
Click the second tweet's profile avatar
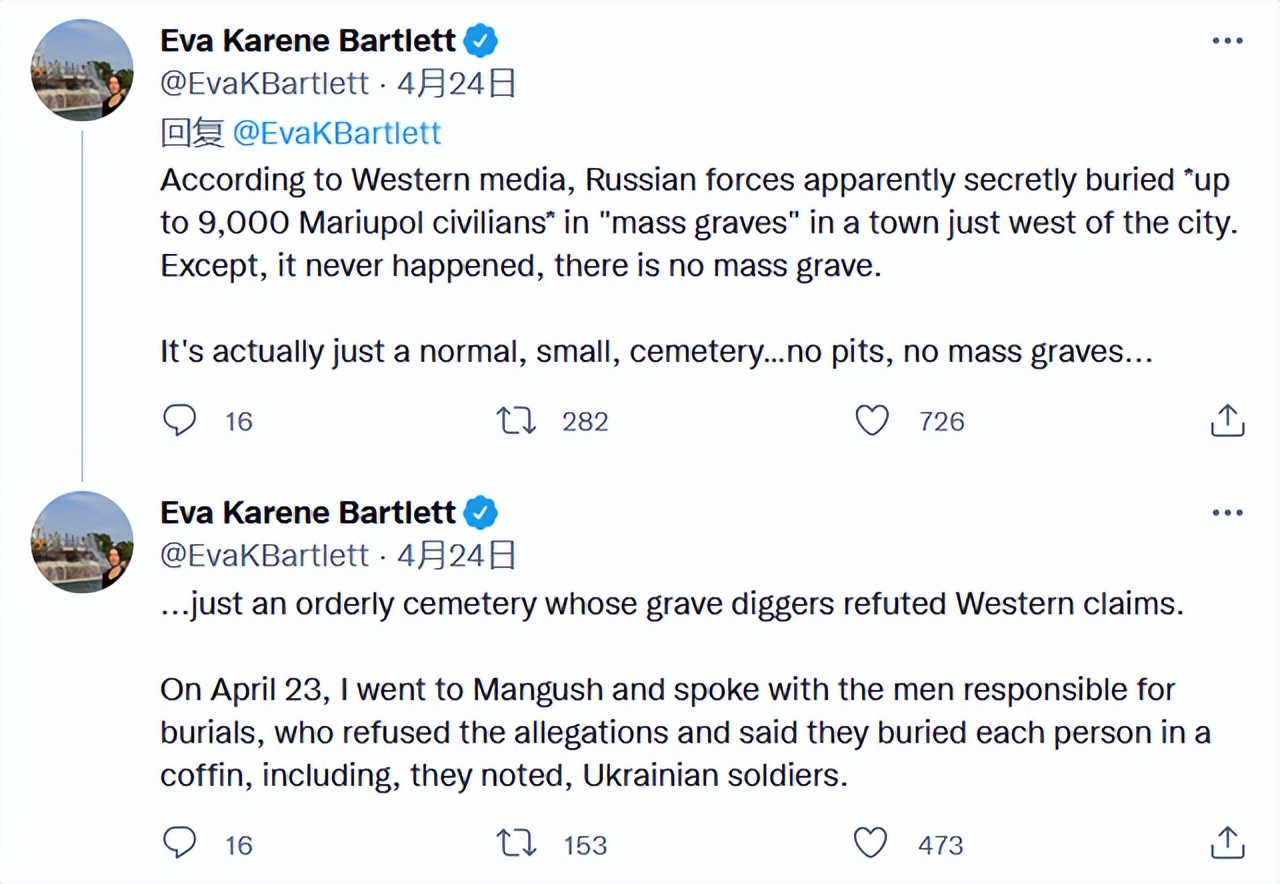click(82, 541)
